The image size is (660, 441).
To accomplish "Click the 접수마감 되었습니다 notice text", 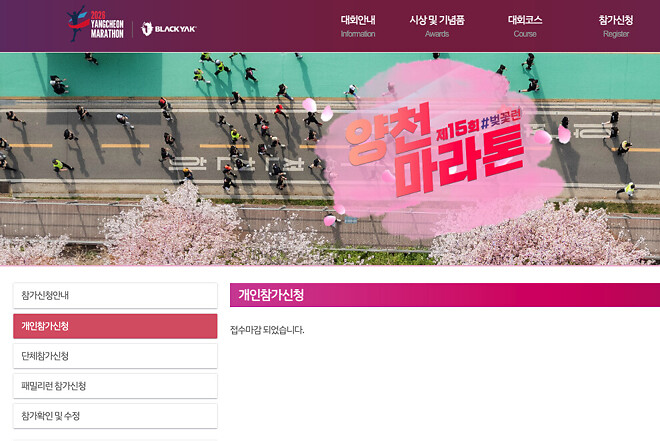I will point(267,330).
